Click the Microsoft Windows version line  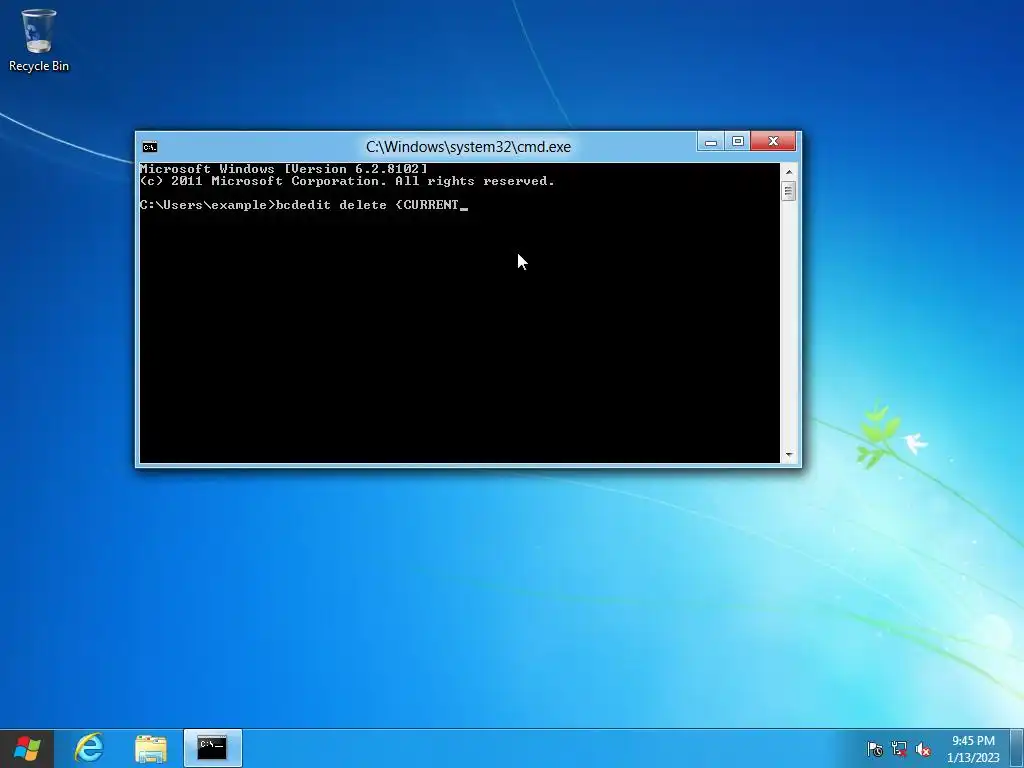click(x=283, y=168)
